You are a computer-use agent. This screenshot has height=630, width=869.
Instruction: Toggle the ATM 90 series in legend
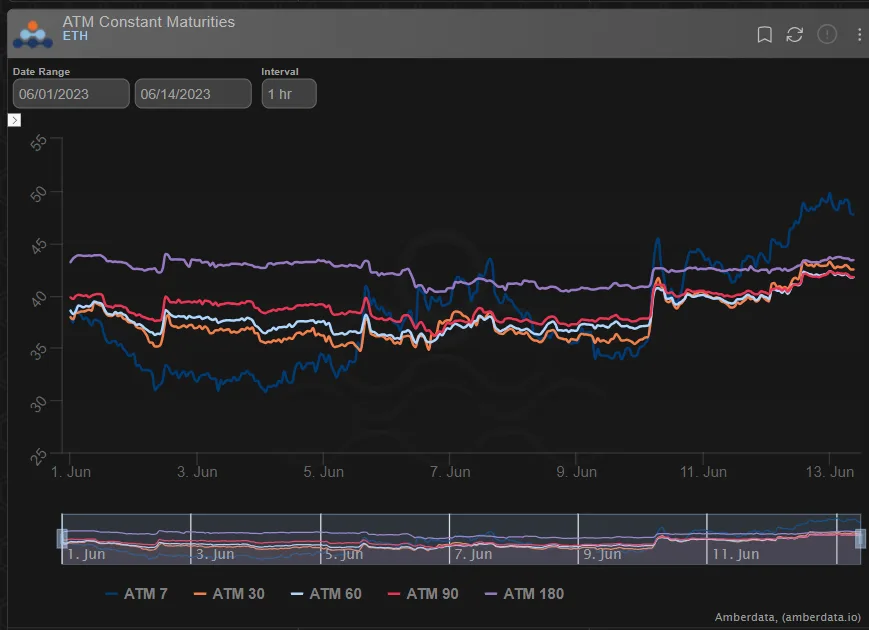423,593
